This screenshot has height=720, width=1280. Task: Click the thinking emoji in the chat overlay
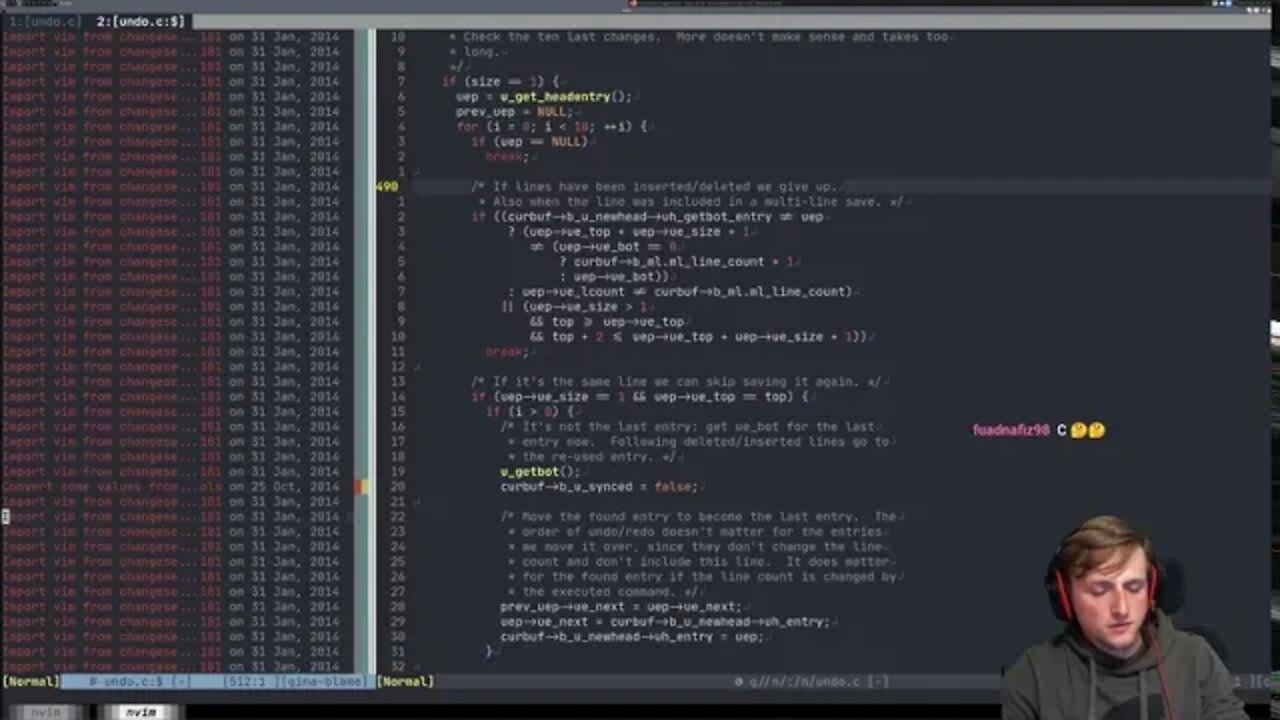point(1087,430)
